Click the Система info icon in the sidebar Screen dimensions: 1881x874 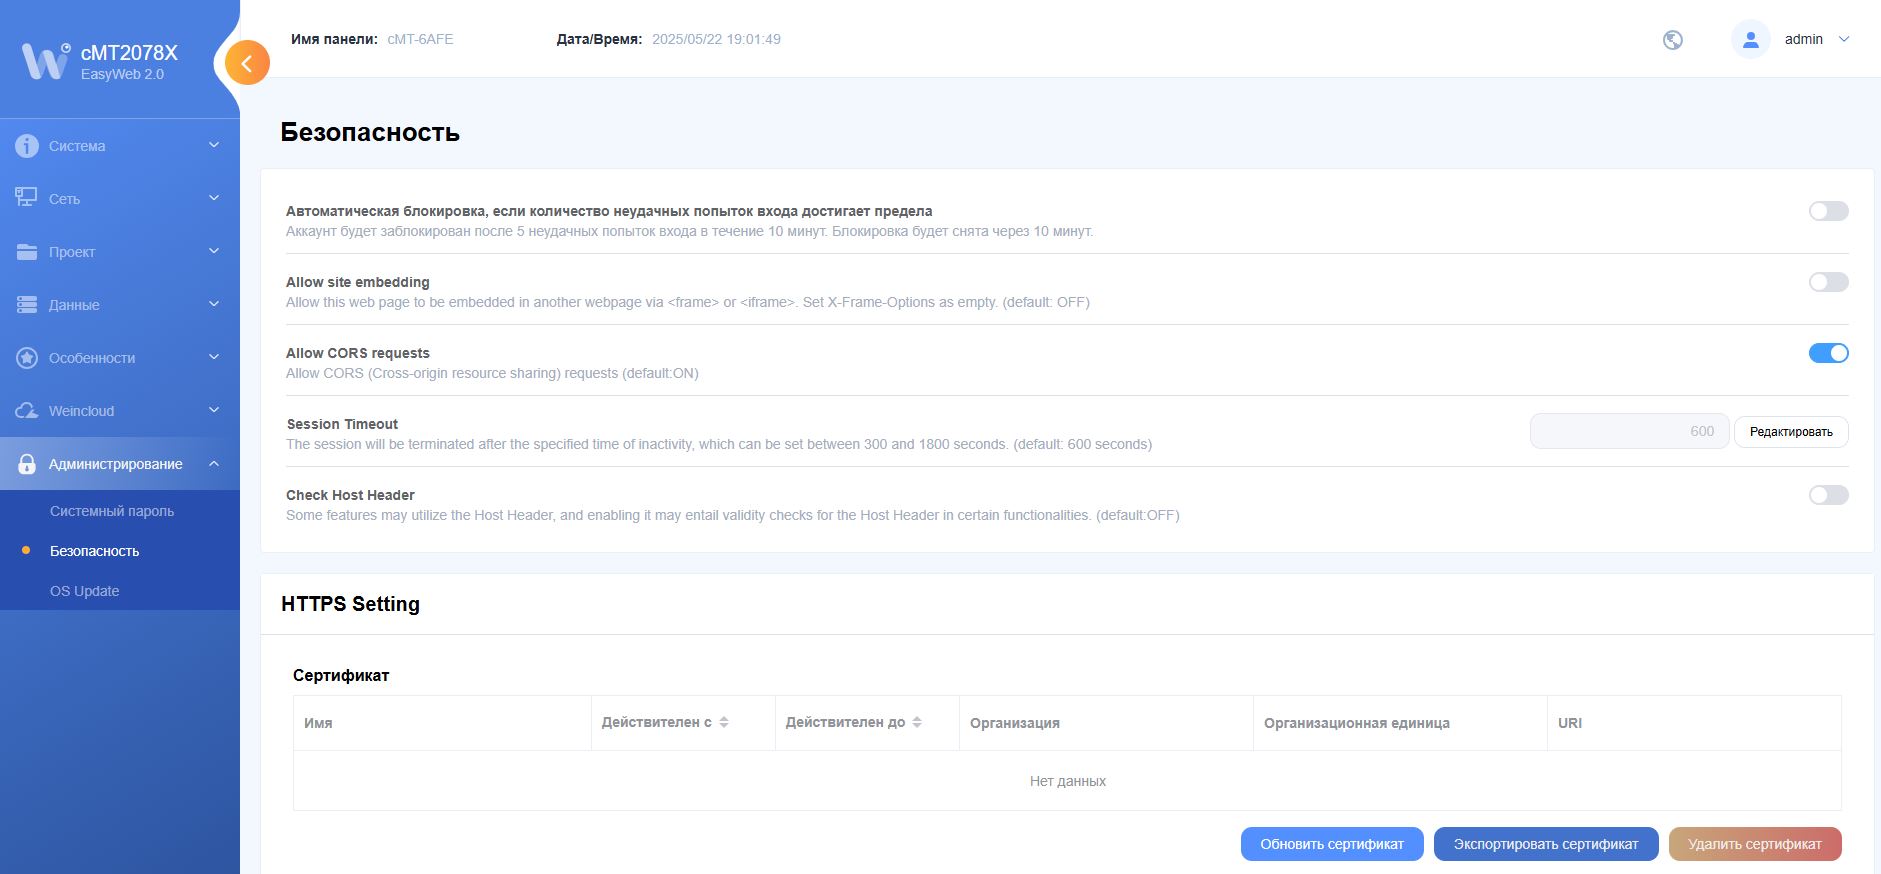tap(27, 146)
